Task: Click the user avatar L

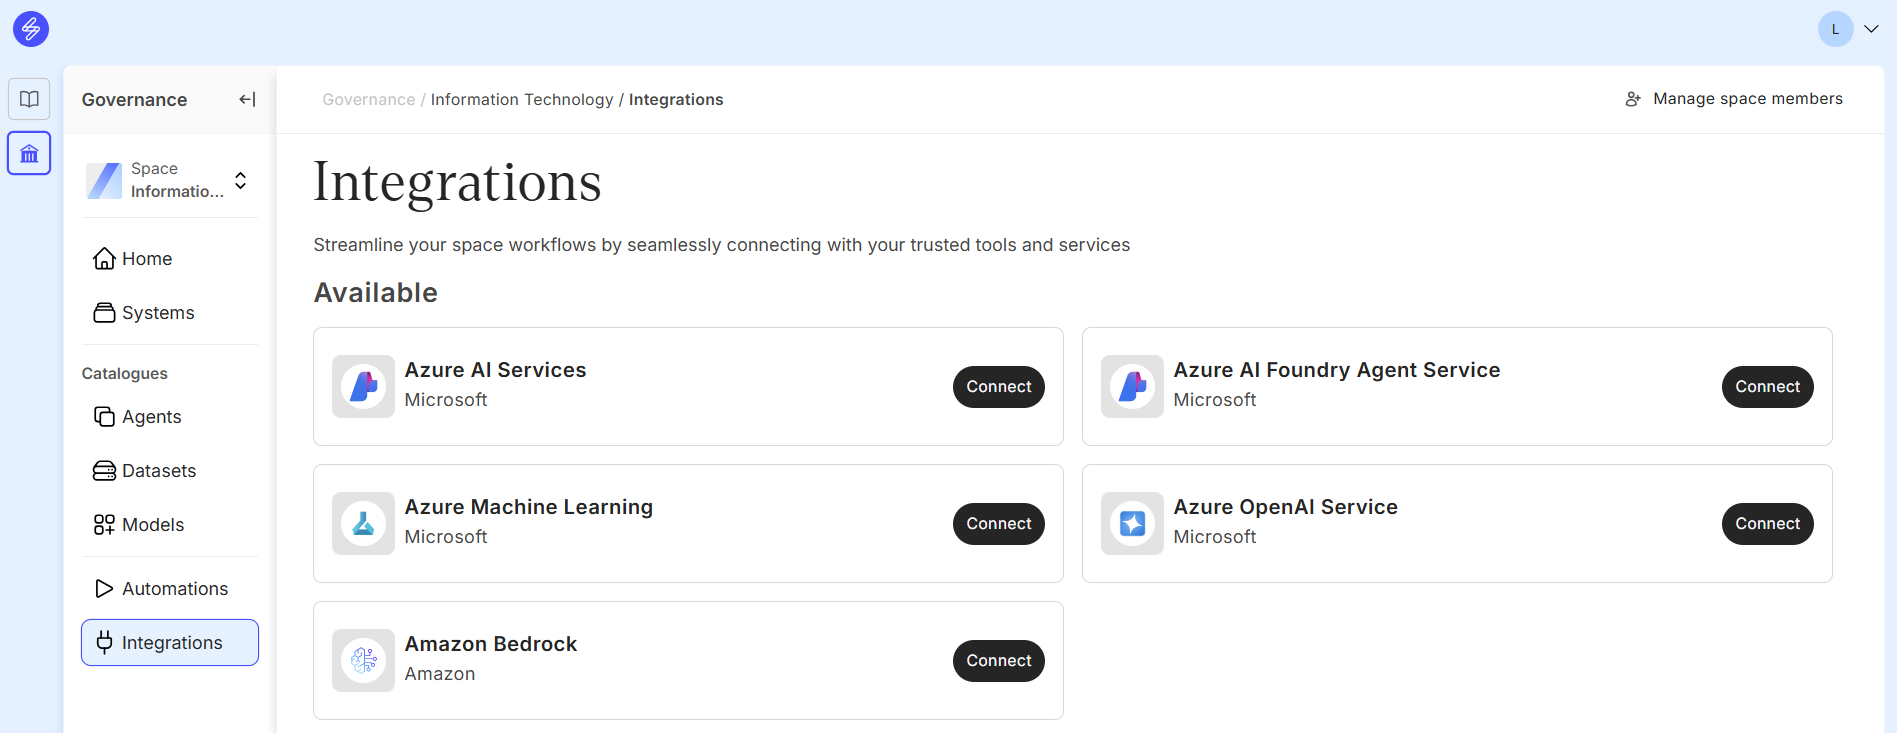Action: coord(1835,29)
